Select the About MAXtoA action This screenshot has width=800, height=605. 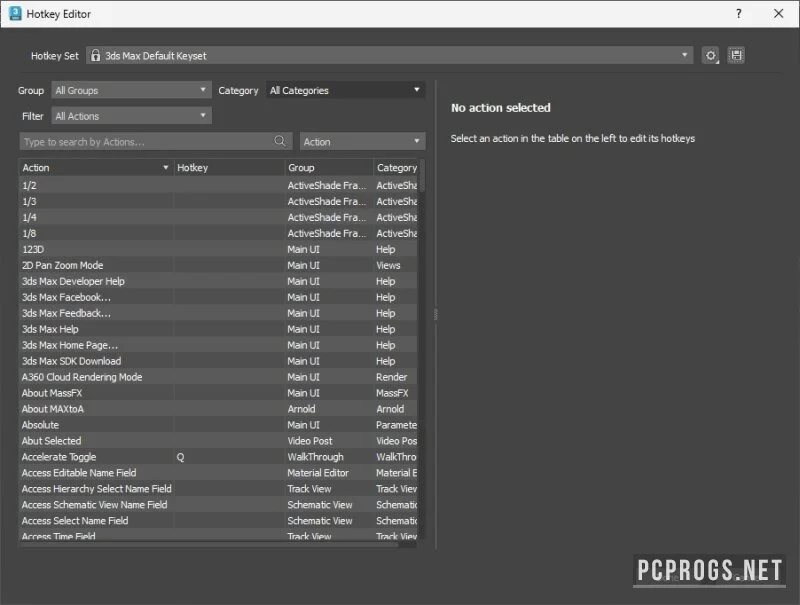click(218, 409)
